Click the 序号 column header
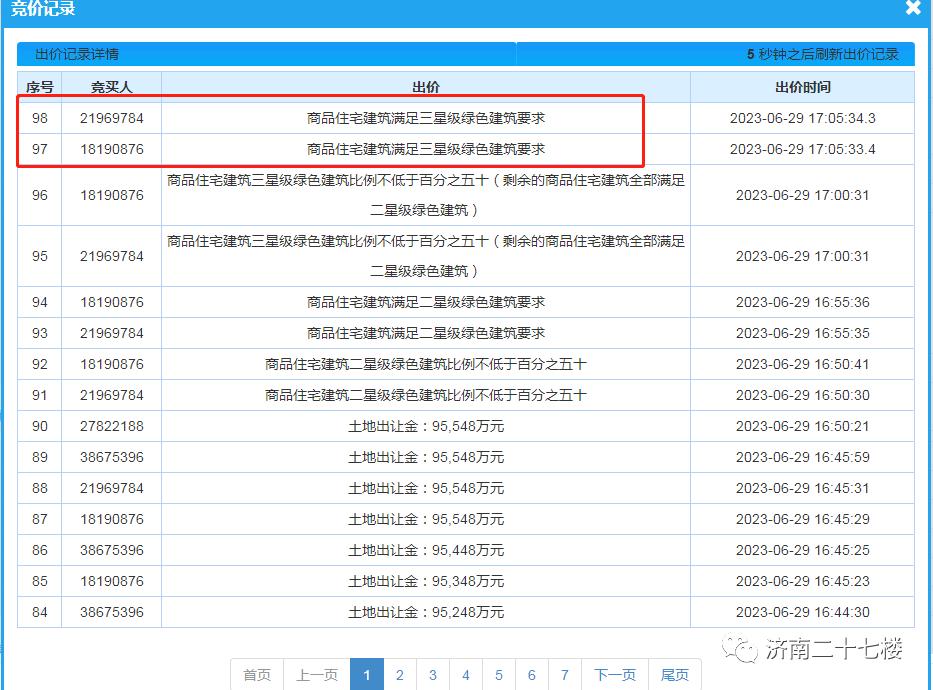Image resolution: width=933 pixels, height=690 pixels. pos(38,87)
